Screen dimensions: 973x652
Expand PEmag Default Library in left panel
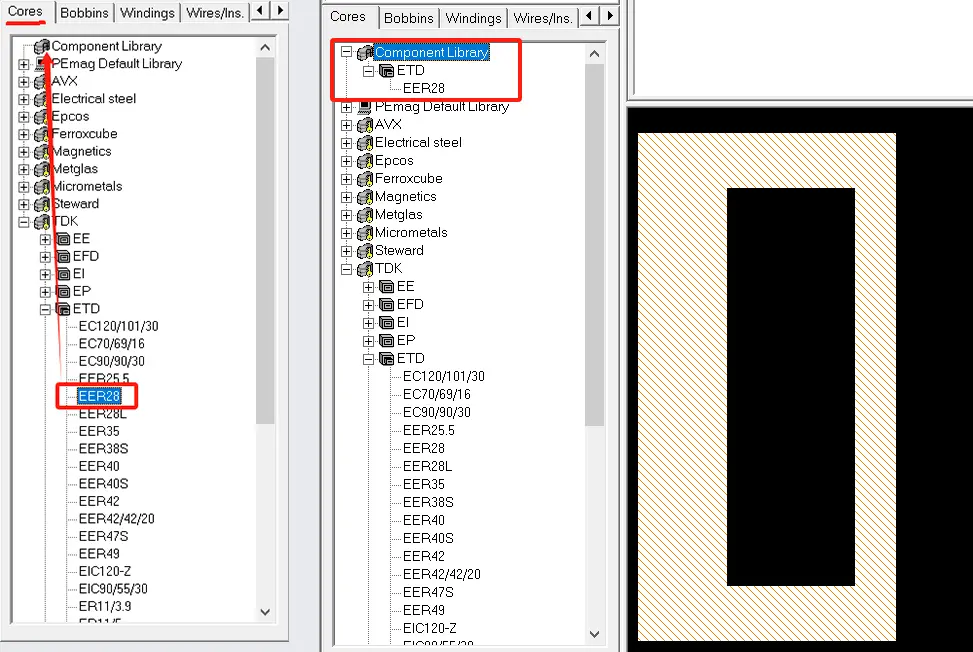(24, 64)
